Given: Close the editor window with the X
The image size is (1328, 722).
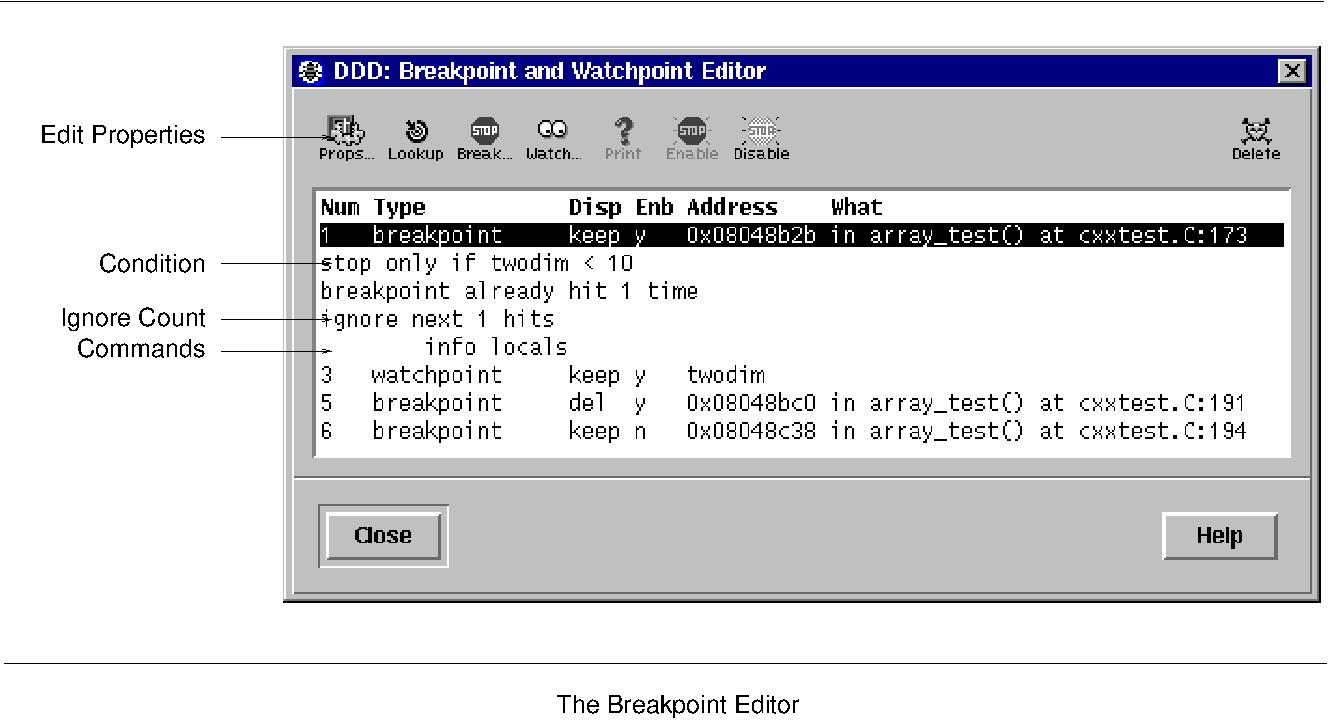Looking at the screenshot, I should point(1293,71).
